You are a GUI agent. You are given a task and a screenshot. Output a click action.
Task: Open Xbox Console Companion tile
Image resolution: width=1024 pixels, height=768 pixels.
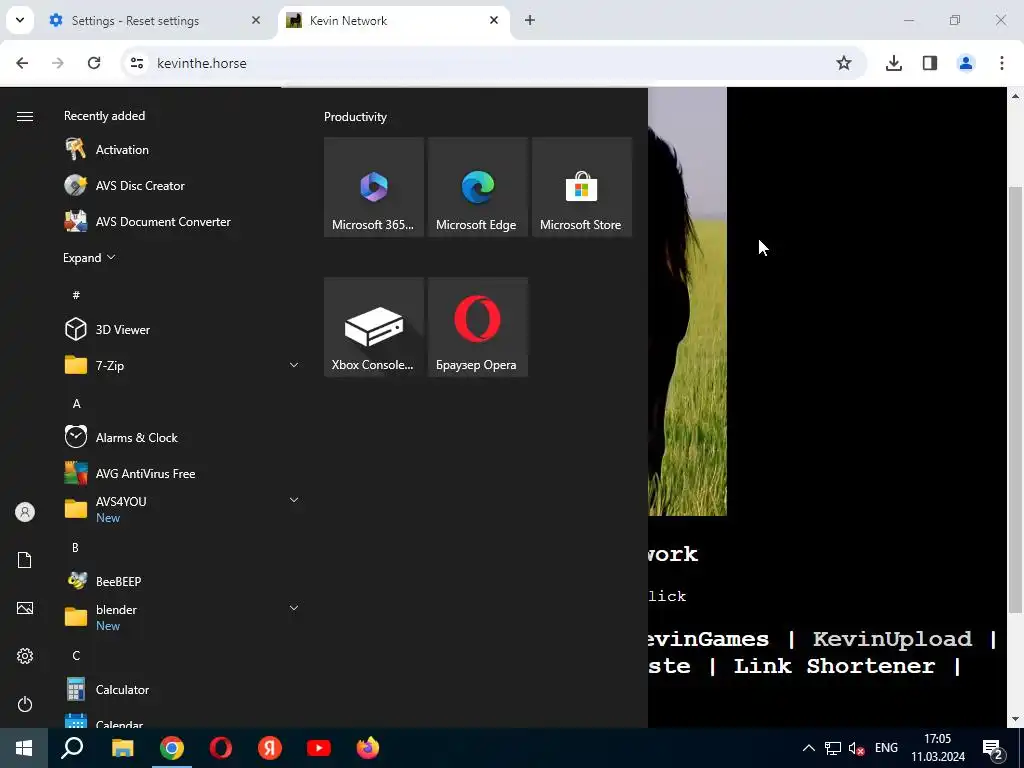(374, 327)
